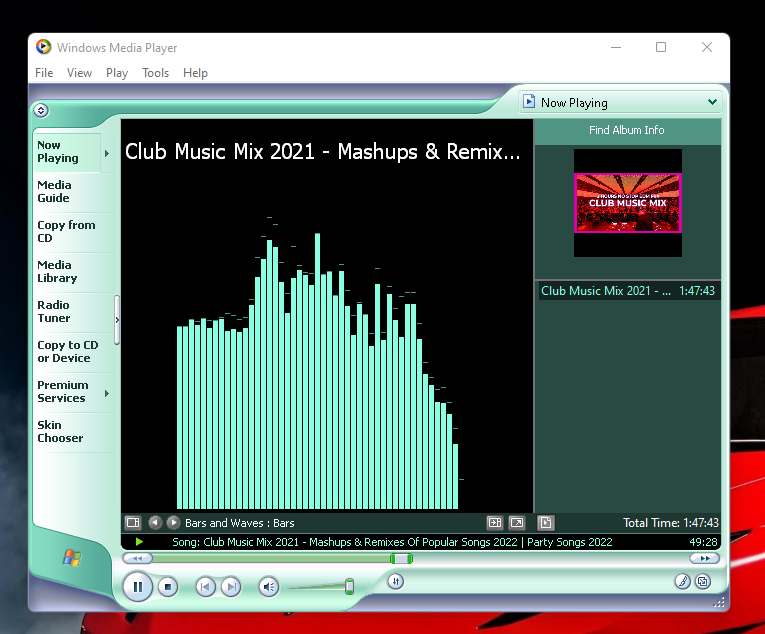
Task: Expand the Premium Services sidebar arrow
Action: pyautogui.click(x=107, y=393)
